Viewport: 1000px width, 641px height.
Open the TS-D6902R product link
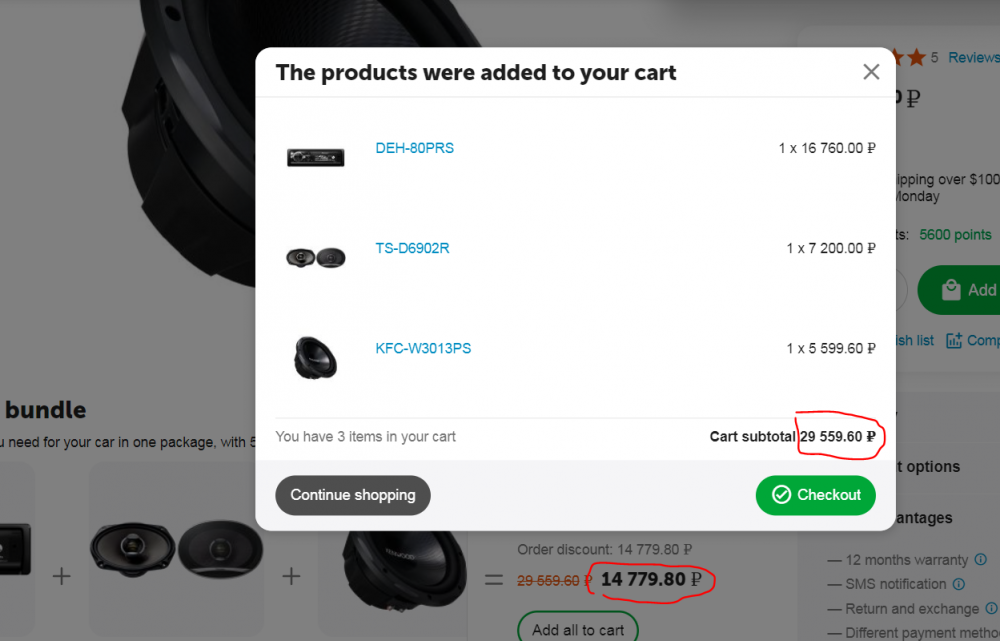[x=412, y=248]
